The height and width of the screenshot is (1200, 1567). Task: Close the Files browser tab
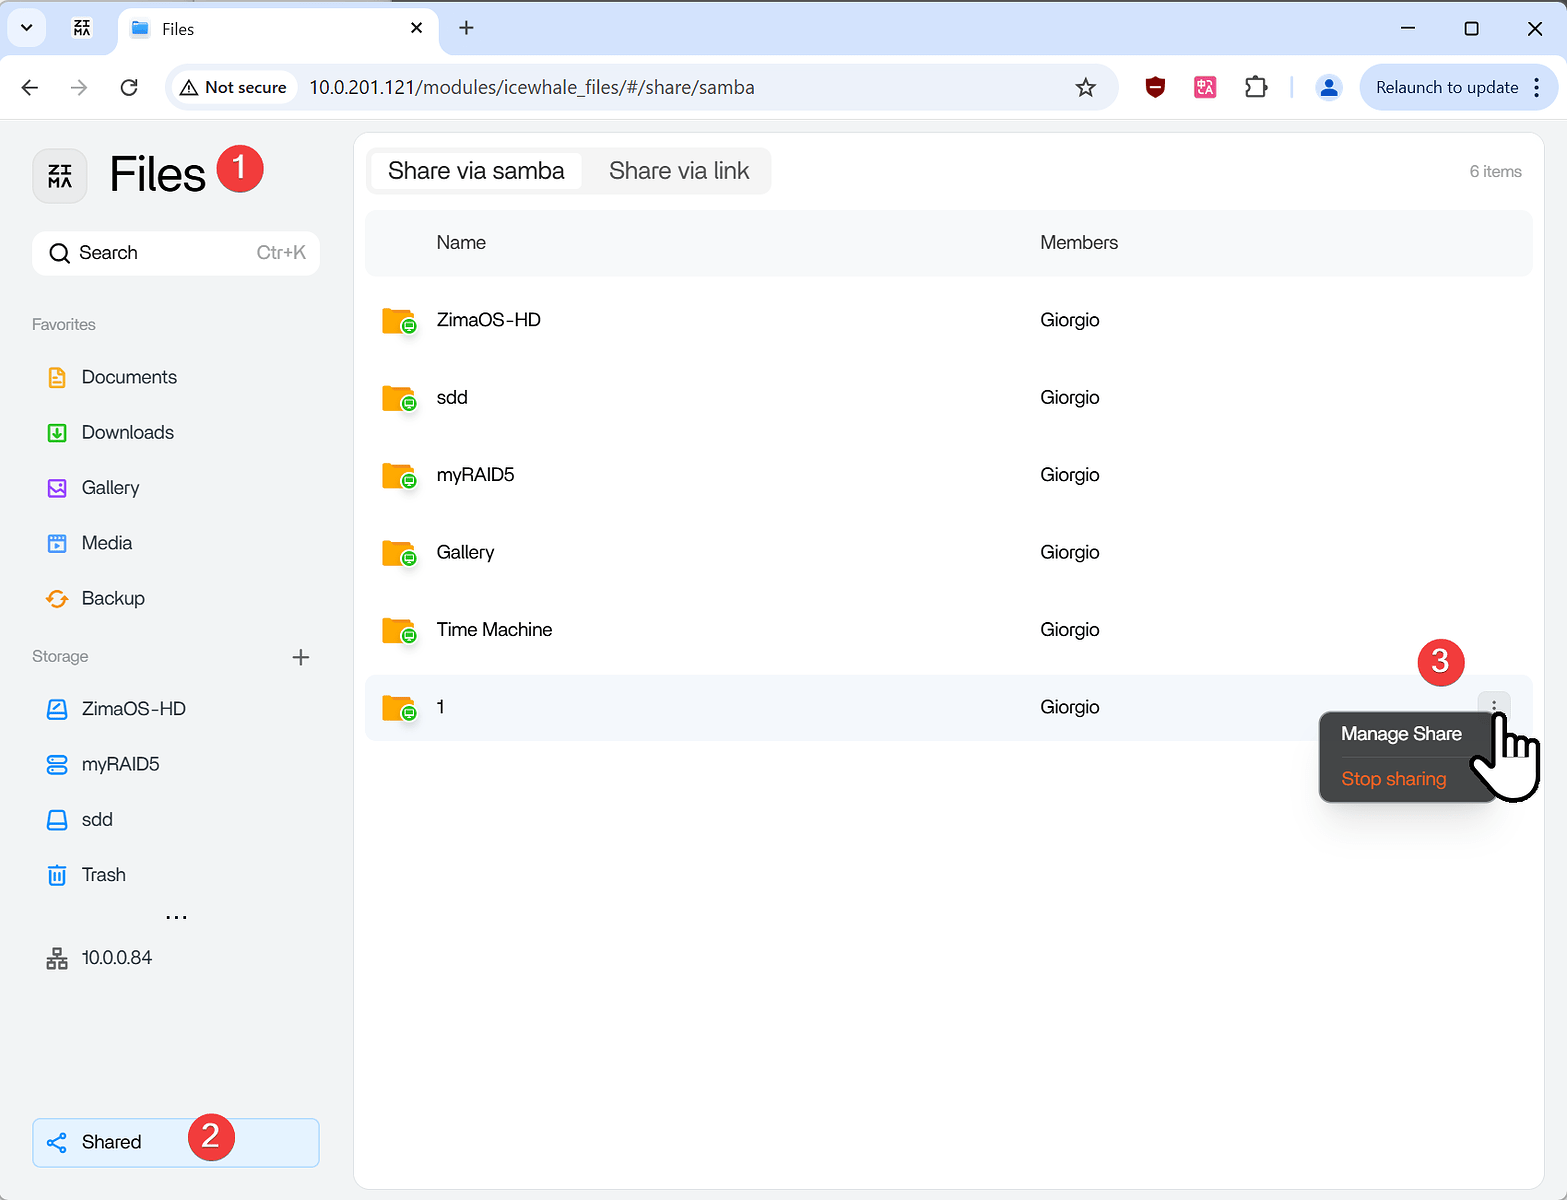[x=416, y=28]
